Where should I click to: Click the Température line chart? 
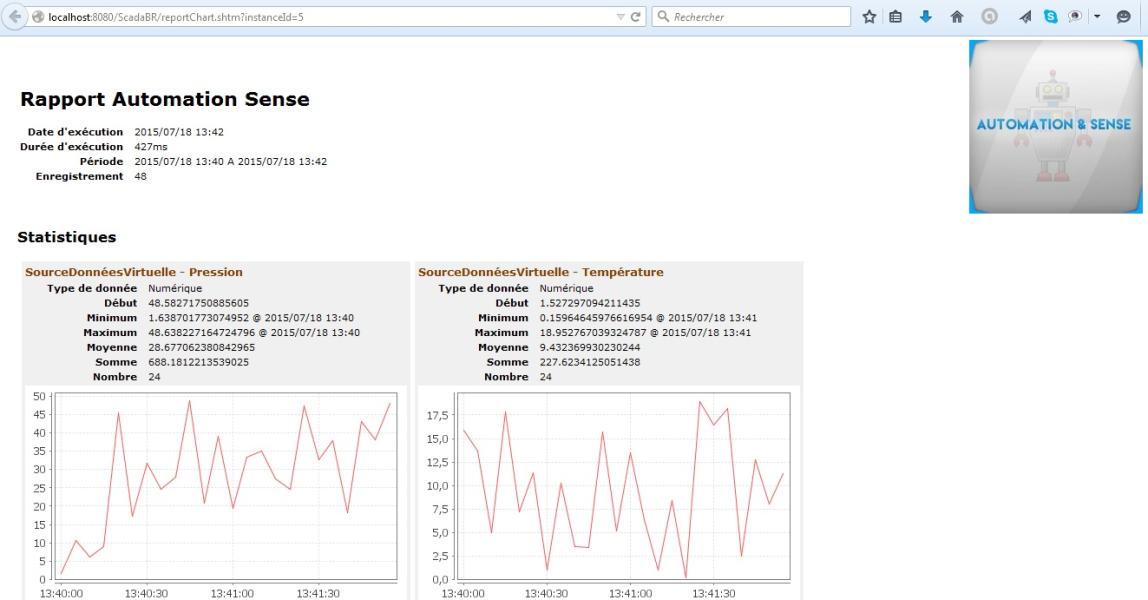609,492
